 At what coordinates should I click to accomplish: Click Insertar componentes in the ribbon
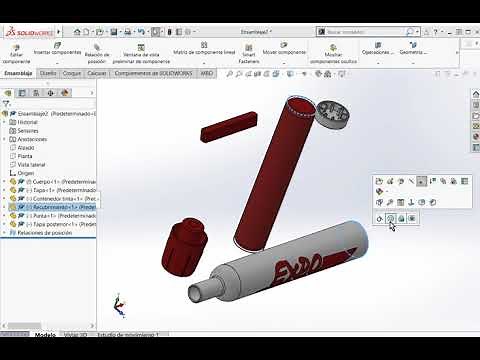click(x=57, y=48)
